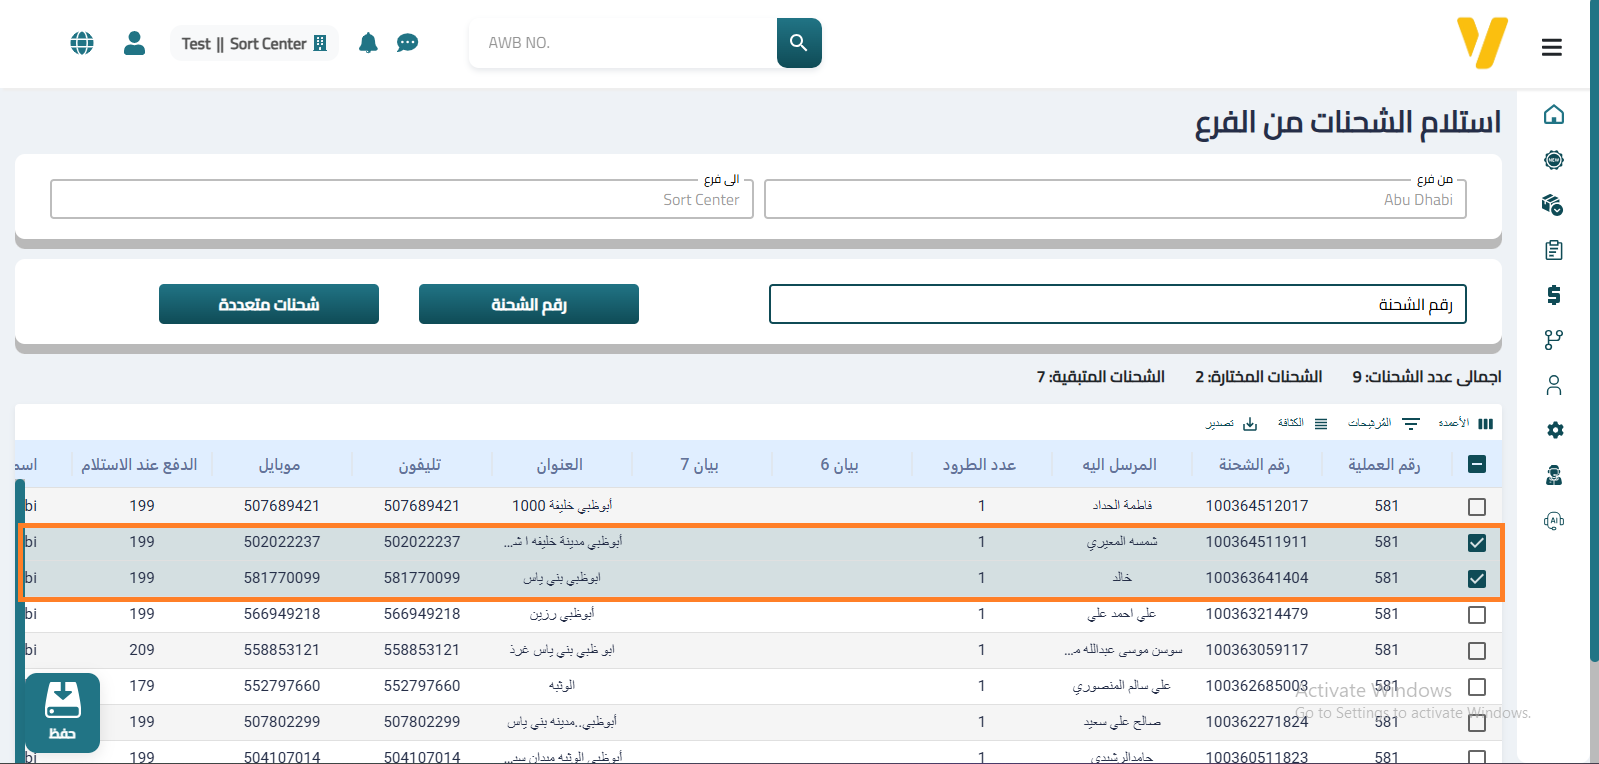1599x764 pixels.
Task: Sort by بيان 7 column header
Action: (x=699, y=464)
